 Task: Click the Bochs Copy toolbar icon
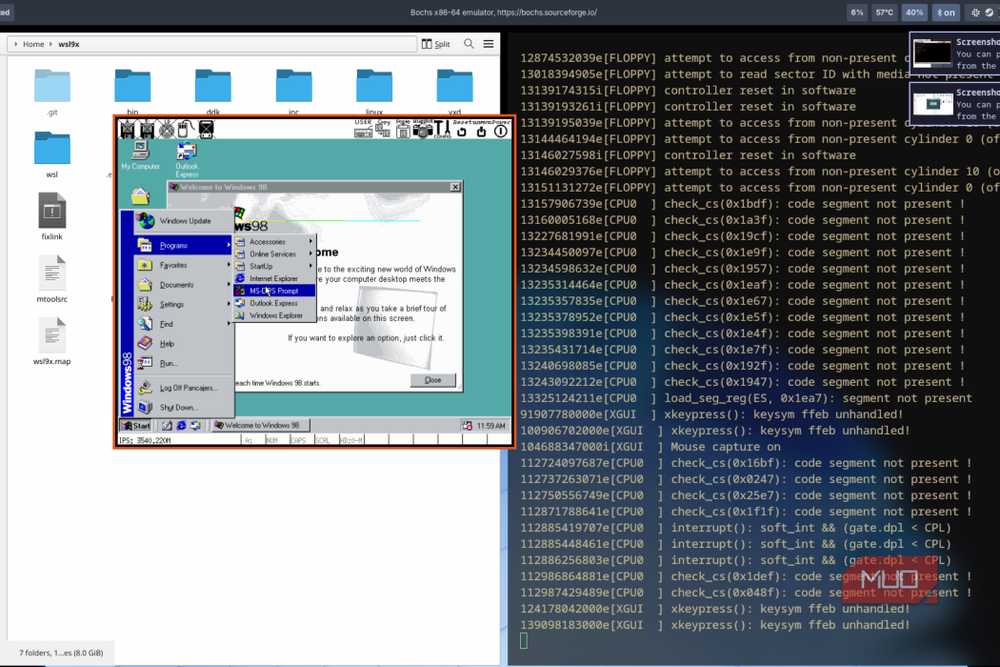[383, 129]
